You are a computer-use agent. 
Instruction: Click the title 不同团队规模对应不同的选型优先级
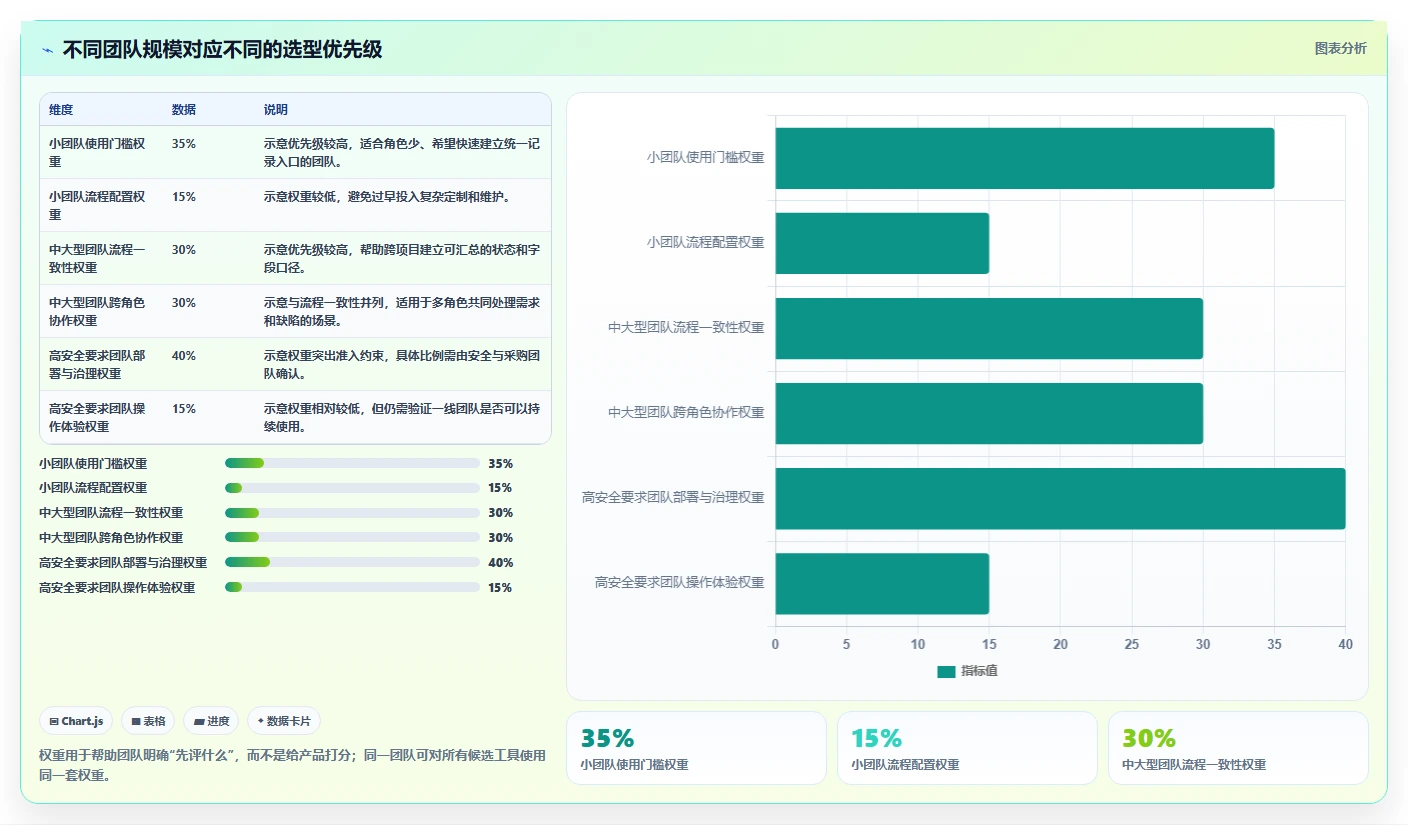coord(222,49)
